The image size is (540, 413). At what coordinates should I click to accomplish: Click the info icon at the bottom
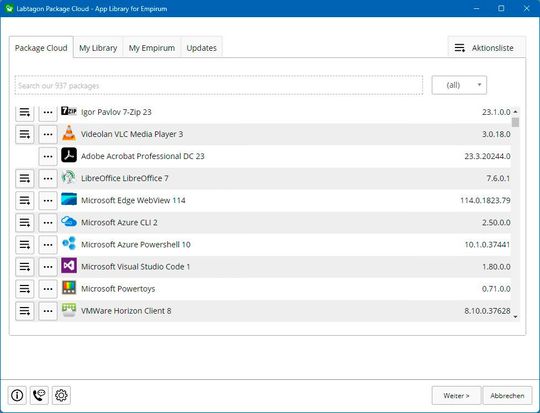(x=17, y=395)
